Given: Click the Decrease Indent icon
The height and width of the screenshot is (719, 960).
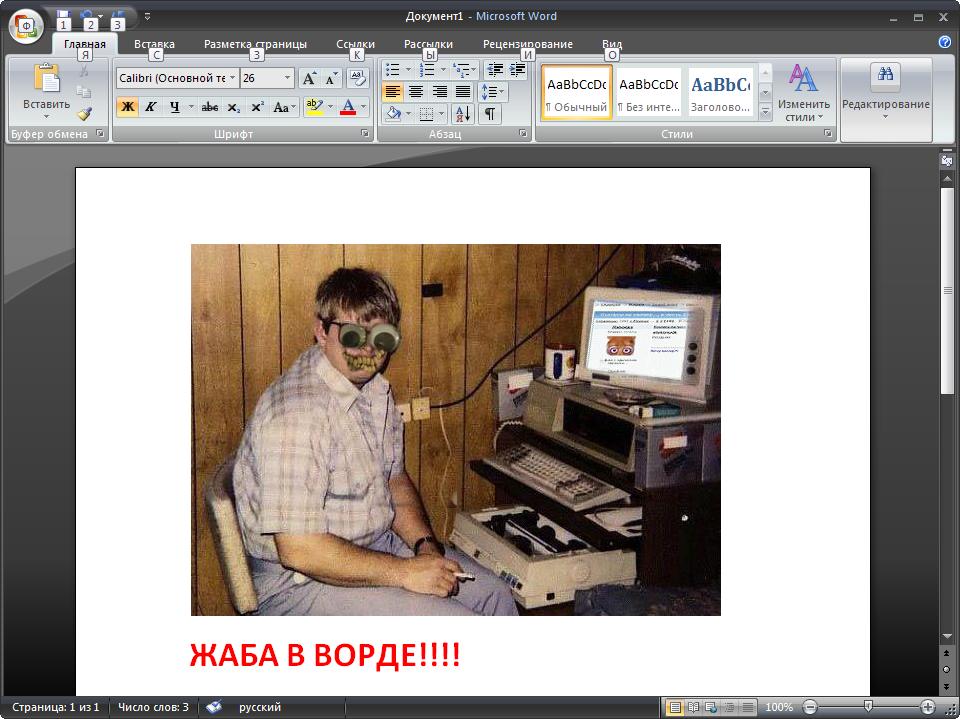Looking at the screenshot, I should (x=495, y=69).
